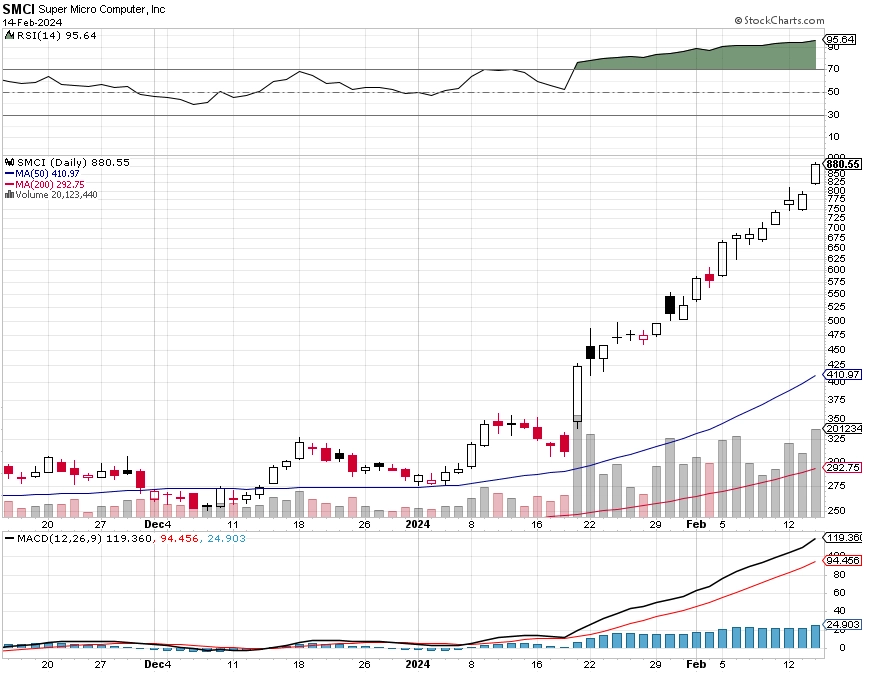Click the 'Dec4' date label under price panel
The height and width of the screenshot is (673, 869).
click(x=157, y=524)
